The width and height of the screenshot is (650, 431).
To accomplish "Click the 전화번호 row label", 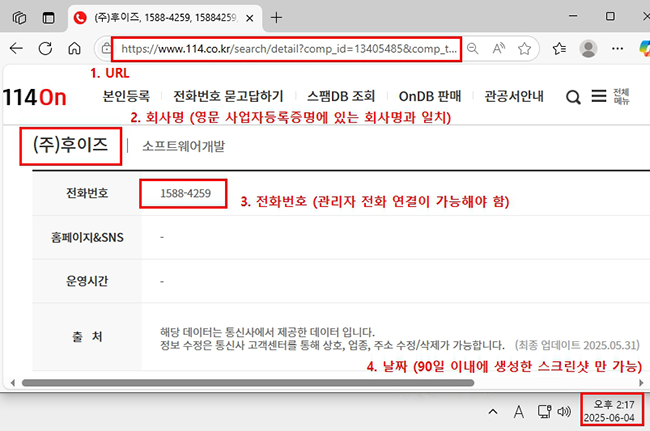I will pyautogui.click(x=87, y=193).
